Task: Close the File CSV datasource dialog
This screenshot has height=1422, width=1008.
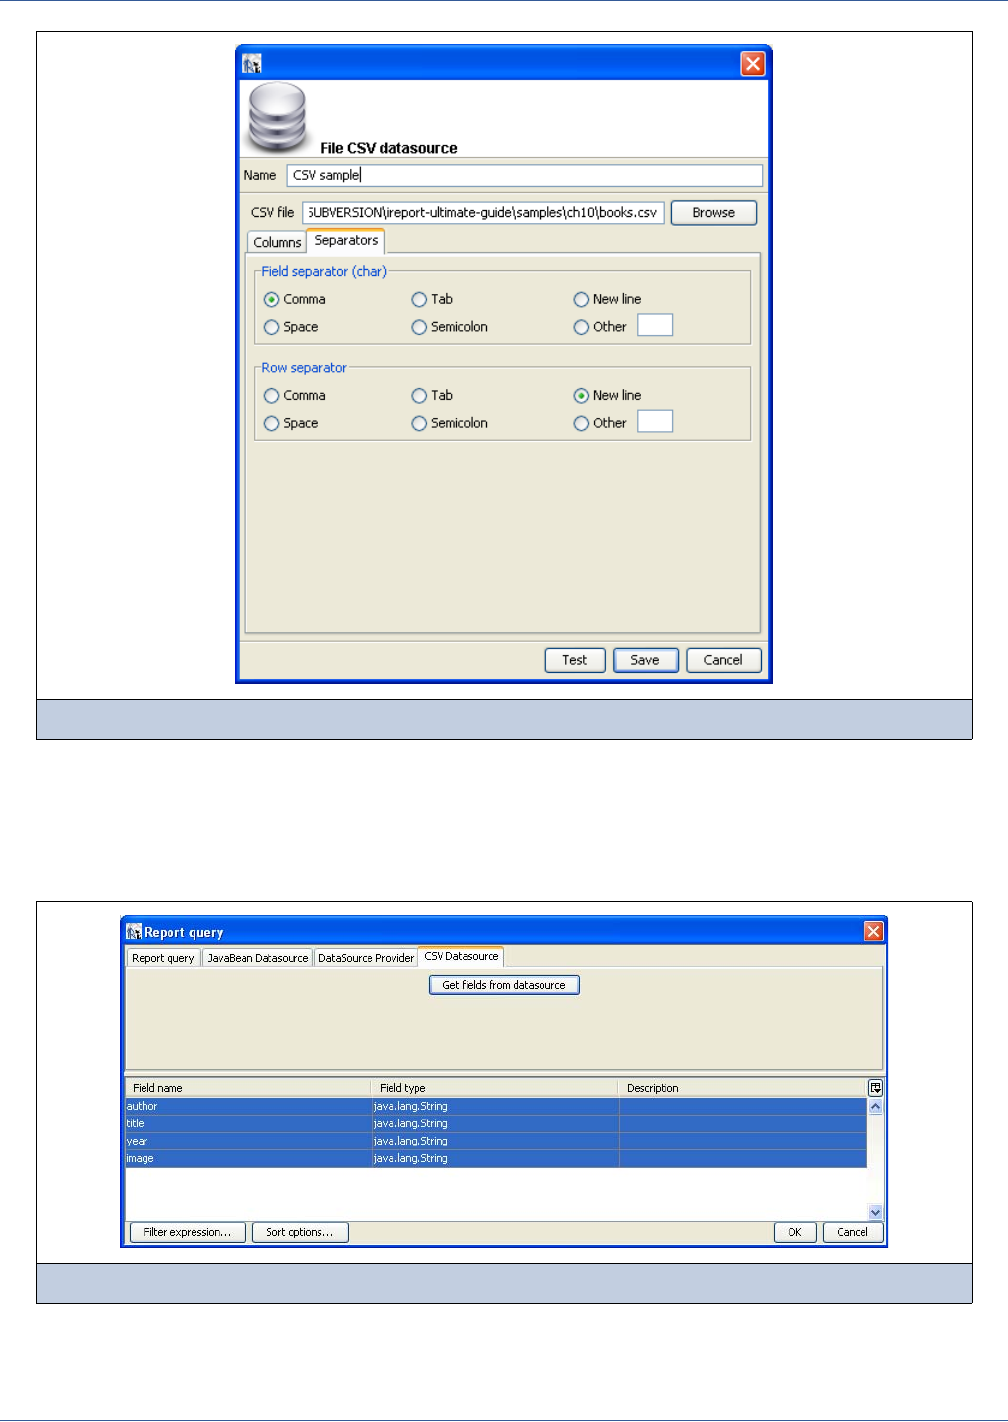Action: pos(753,64)
